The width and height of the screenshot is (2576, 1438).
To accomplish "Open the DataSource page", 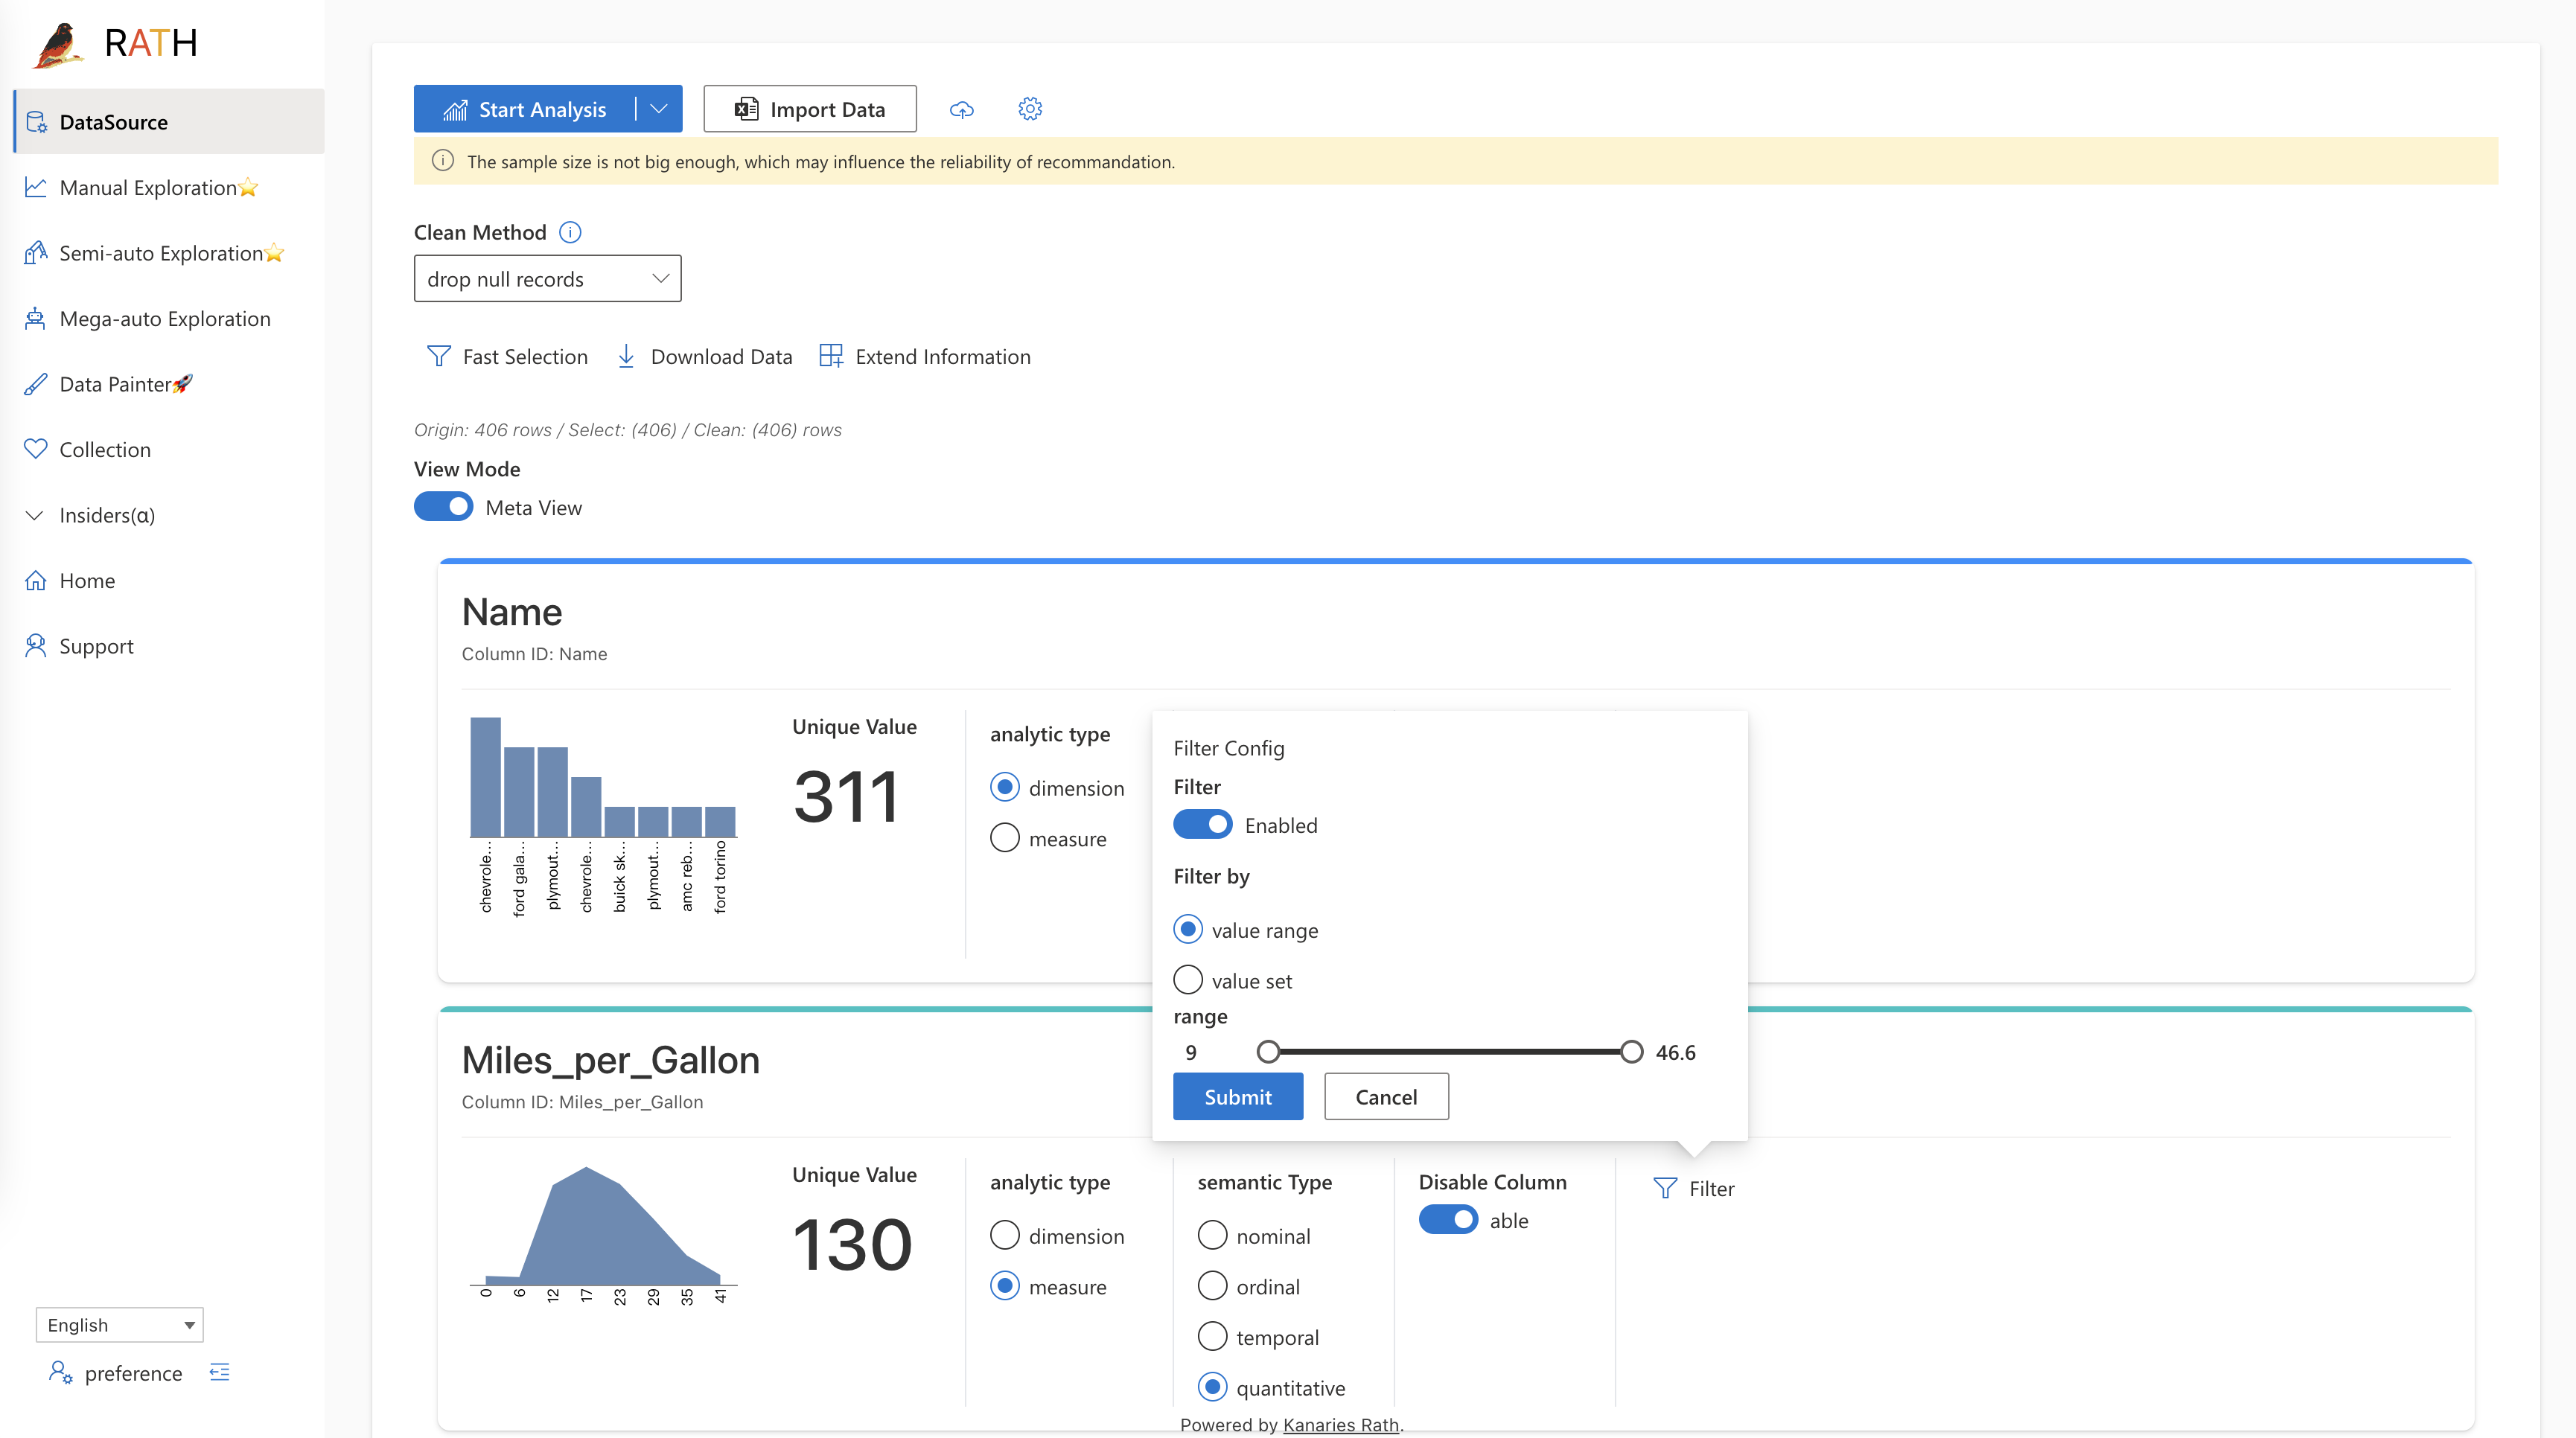I will tap(169, 121).
